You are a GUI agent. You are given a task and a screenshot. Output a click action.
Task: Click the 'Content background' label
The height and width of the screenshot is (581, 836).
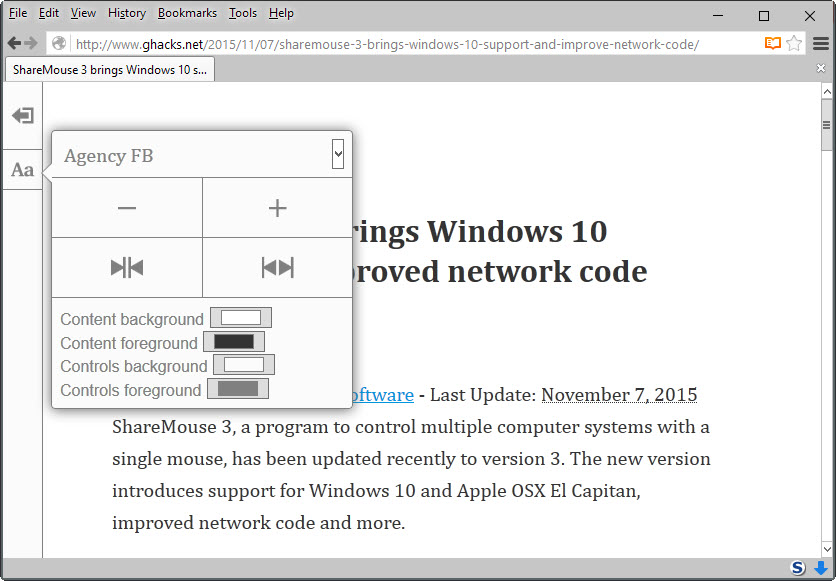[x=132, y=319]
